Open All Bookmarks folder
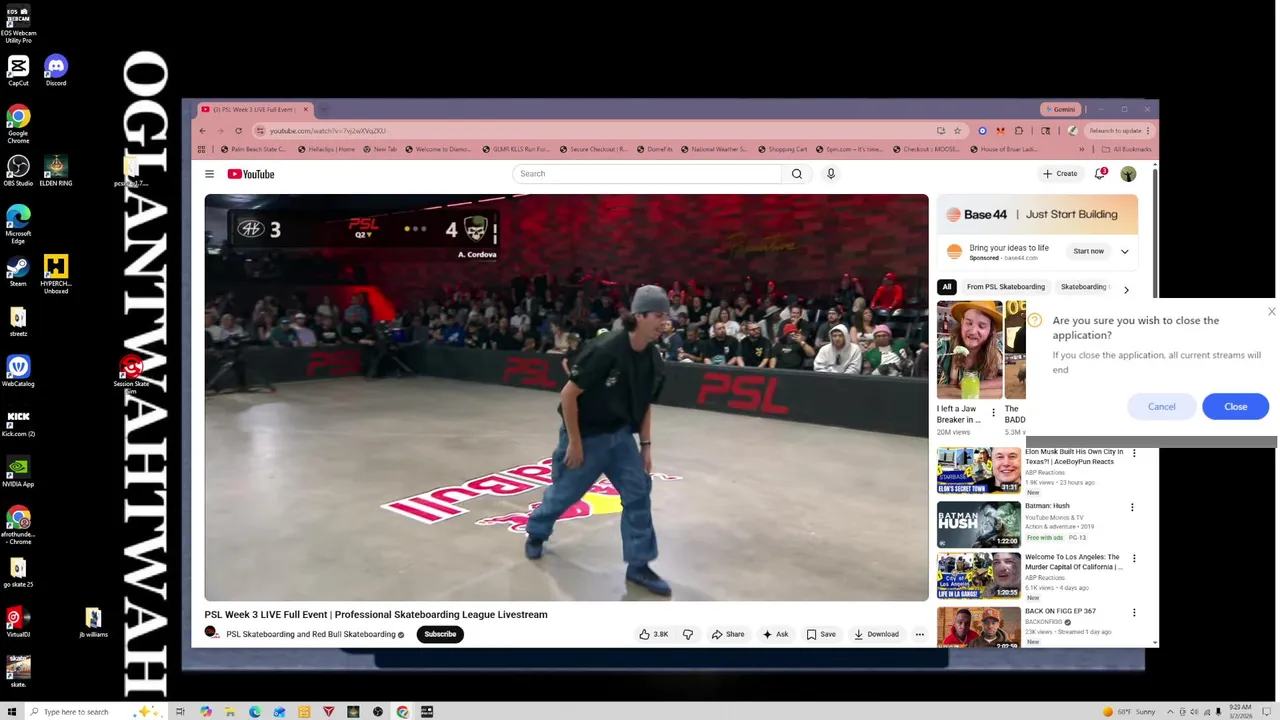 coord(1127,150)
